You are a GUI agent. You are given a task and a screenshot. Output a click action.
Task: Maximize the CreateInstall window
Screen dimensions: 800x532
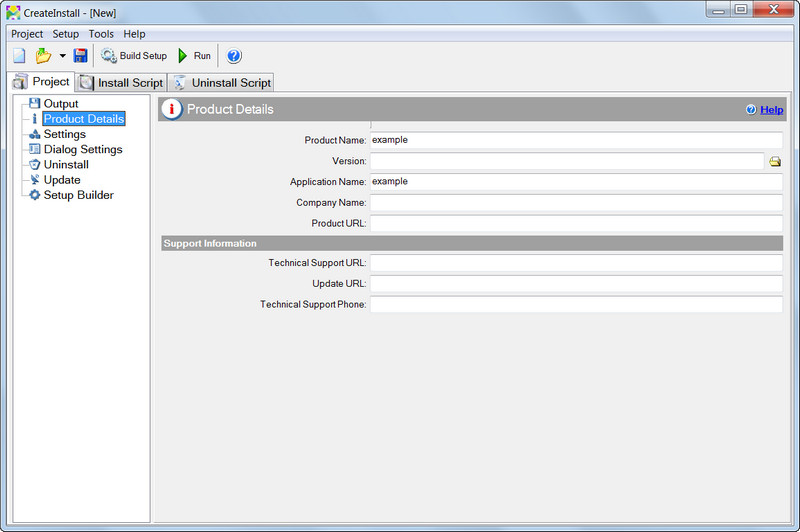tap(741, 10)
